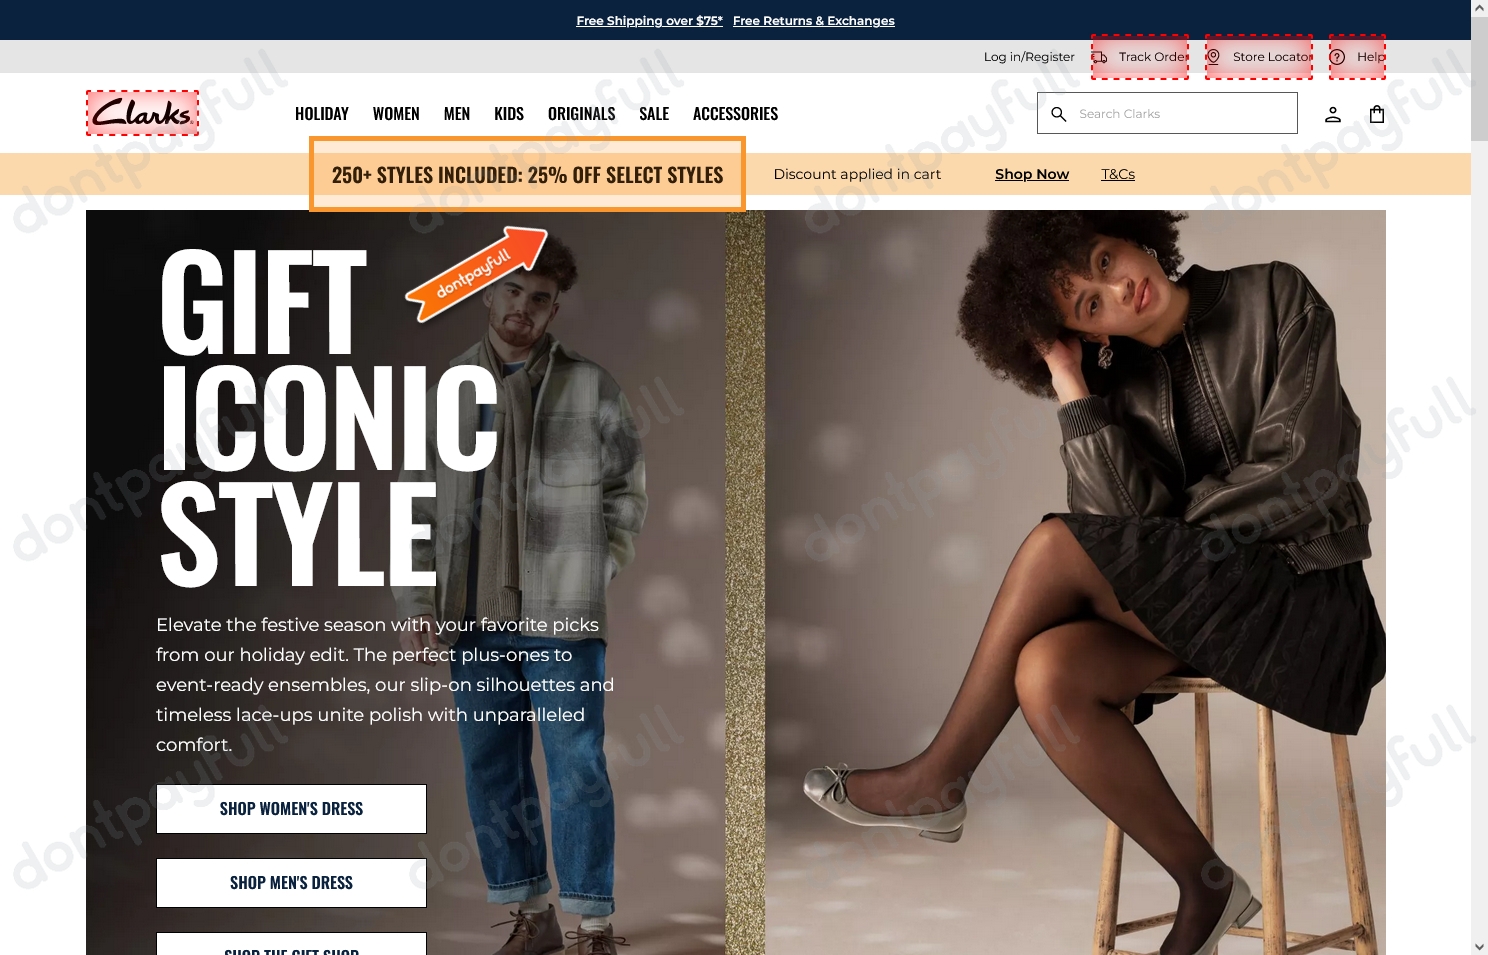Open Store Locator via the pin icon
The width and height of the screenshot is (1488, 955).
point(1213,57)
